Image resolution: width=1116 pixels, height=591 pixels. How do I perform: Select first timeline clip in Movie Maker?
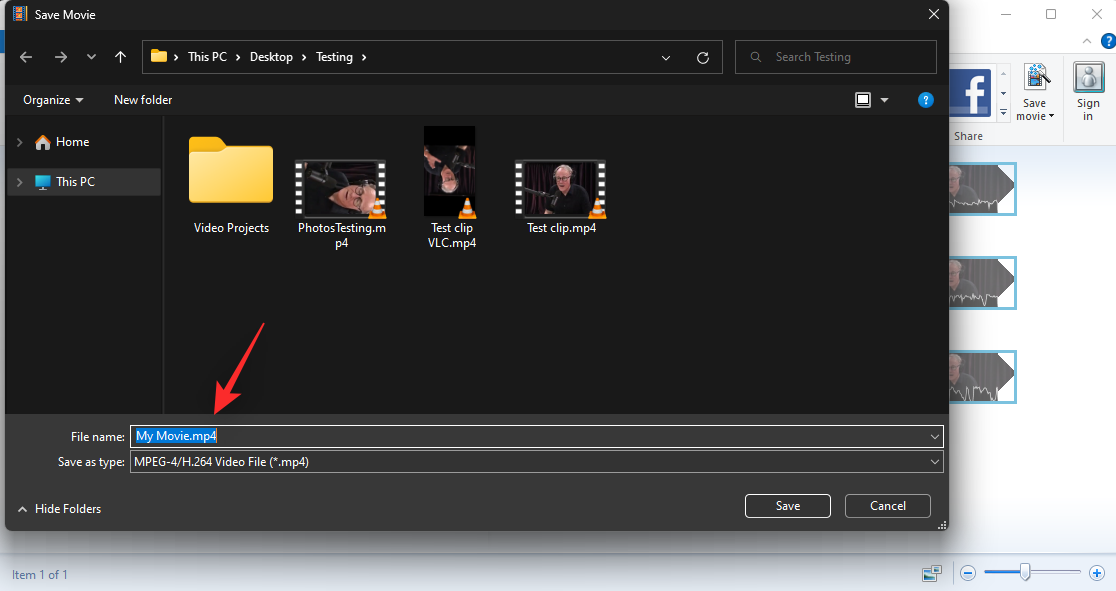click(983, 189)
